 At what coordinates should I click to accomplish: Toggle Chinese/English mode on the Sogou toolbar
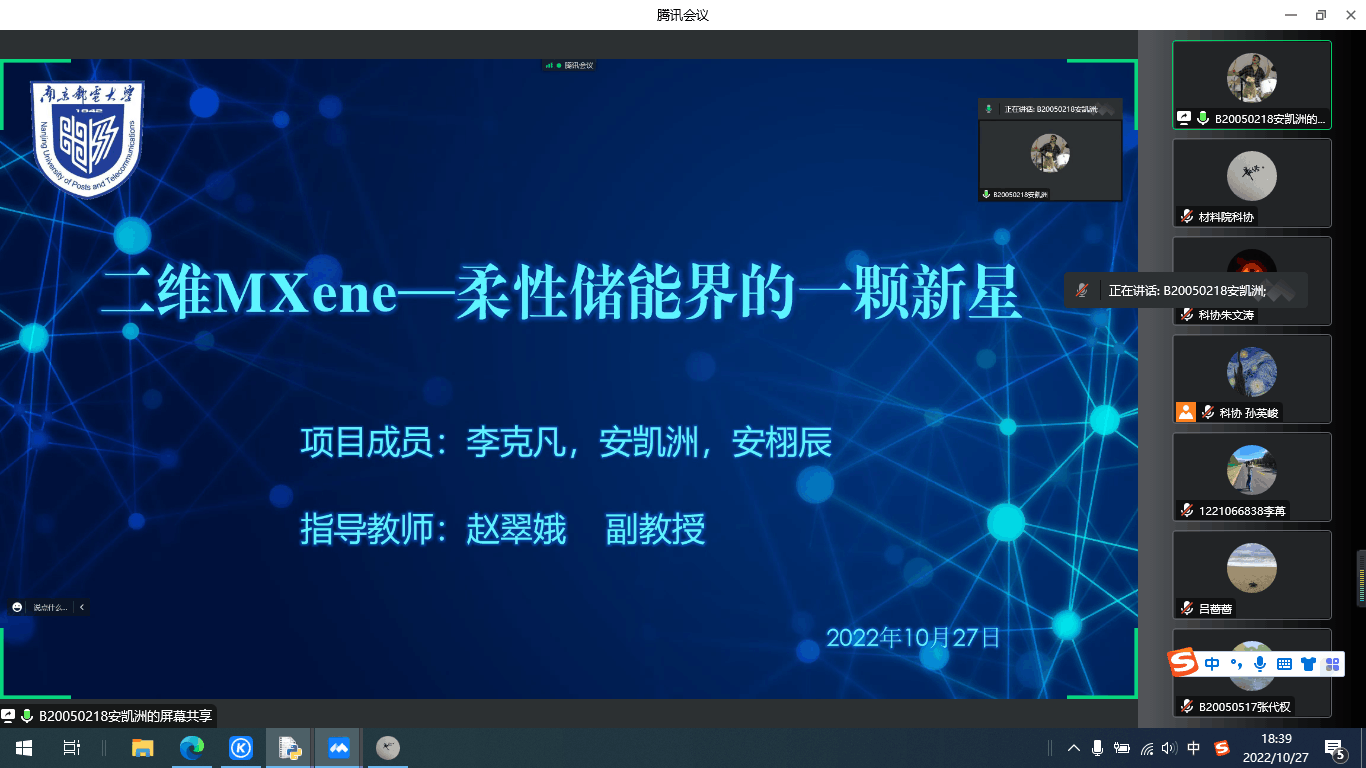click(1212, 664)
